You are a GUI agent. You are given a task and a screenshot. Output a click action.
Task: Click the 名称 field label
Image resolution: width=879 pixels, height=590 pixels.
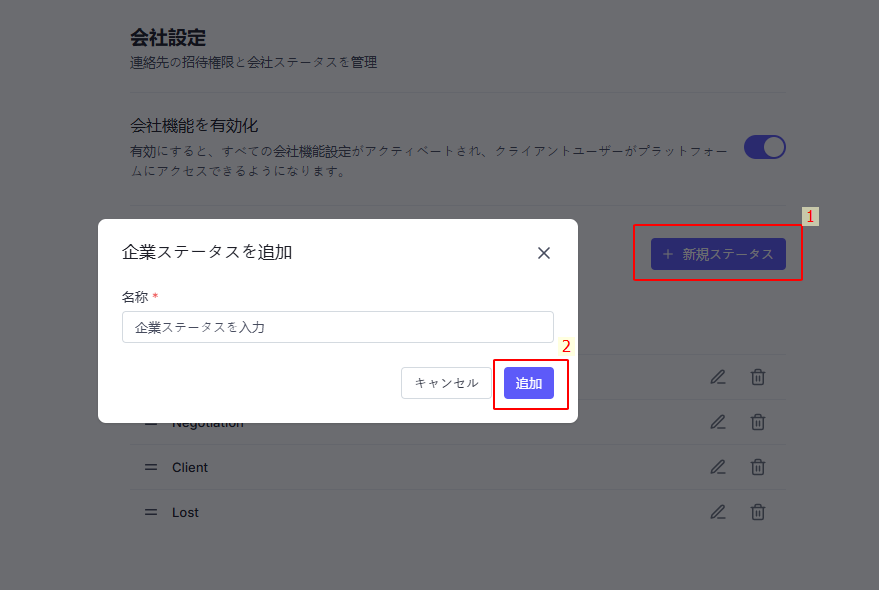pos(135,297)
